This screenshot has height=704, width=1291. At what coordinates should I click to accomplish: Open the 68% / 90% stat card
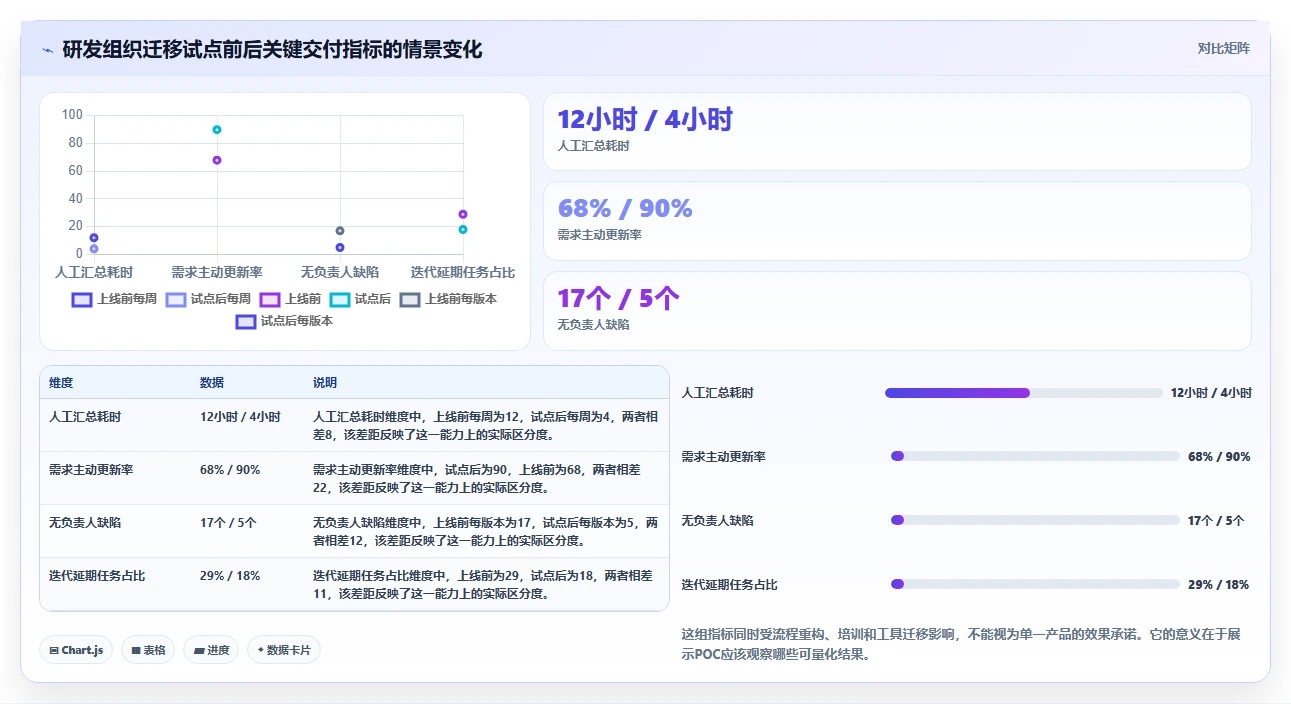[x=897, y=221]
